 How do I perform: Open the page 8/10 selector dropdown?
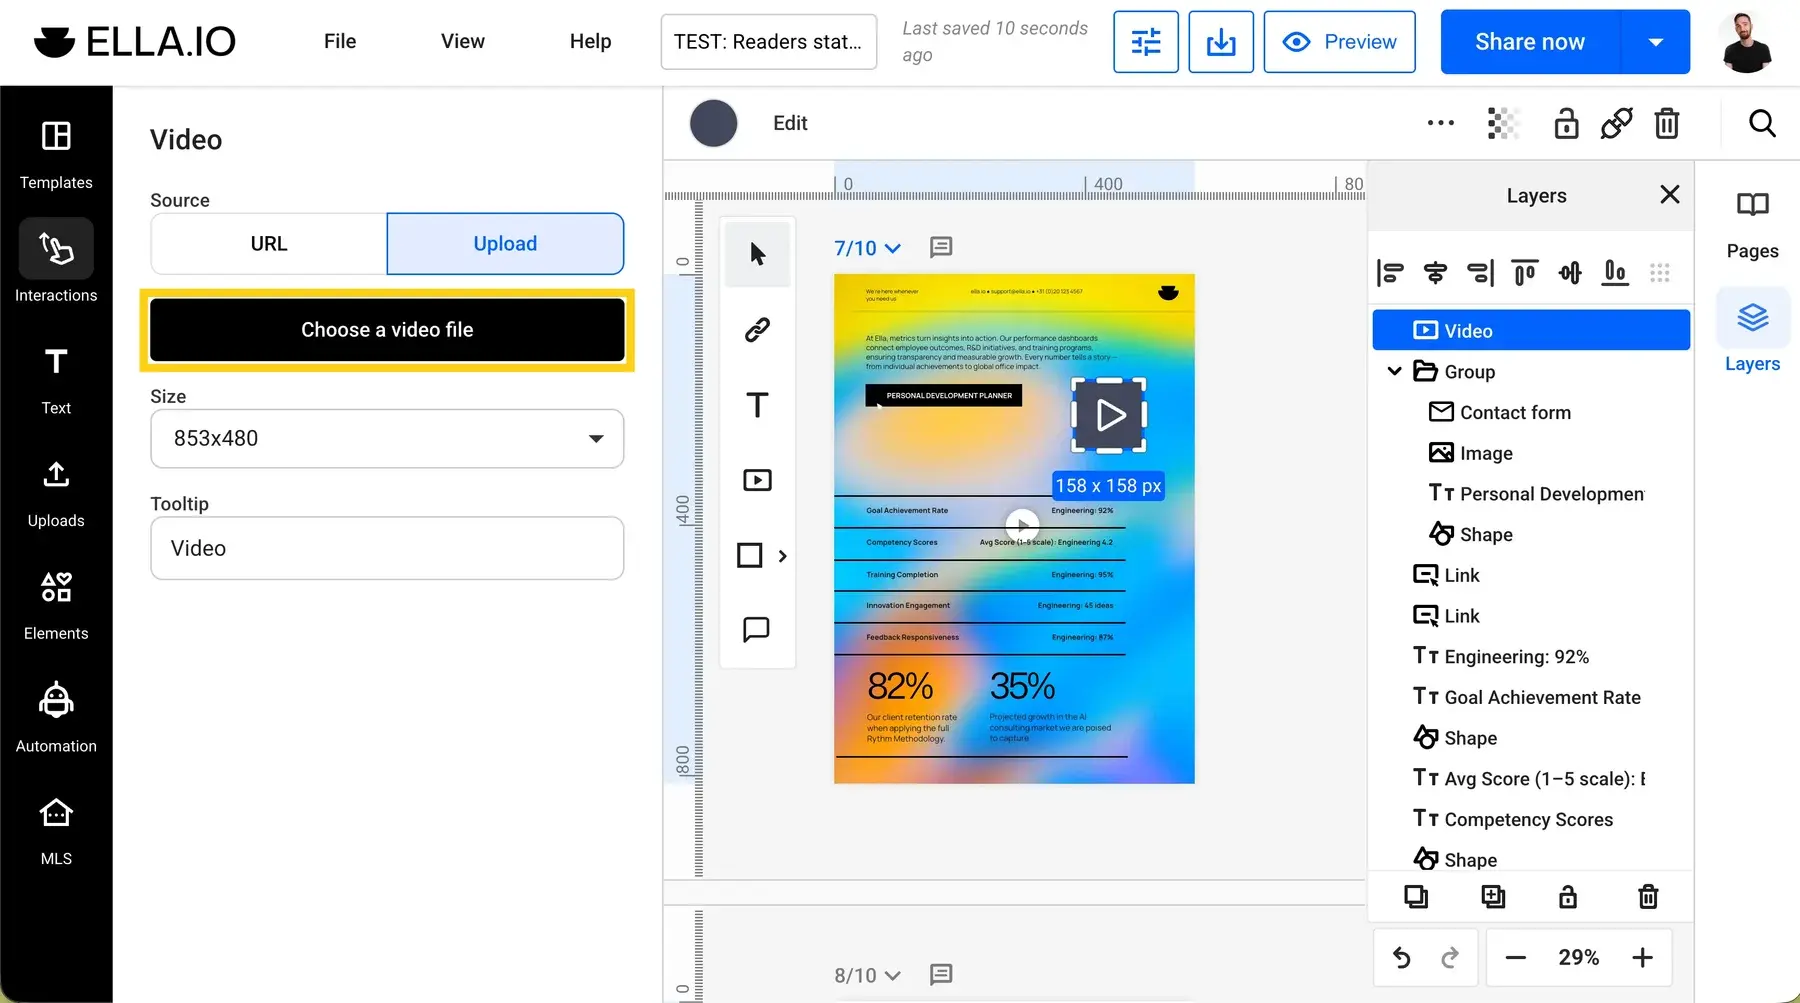click(x=868, y=975)
